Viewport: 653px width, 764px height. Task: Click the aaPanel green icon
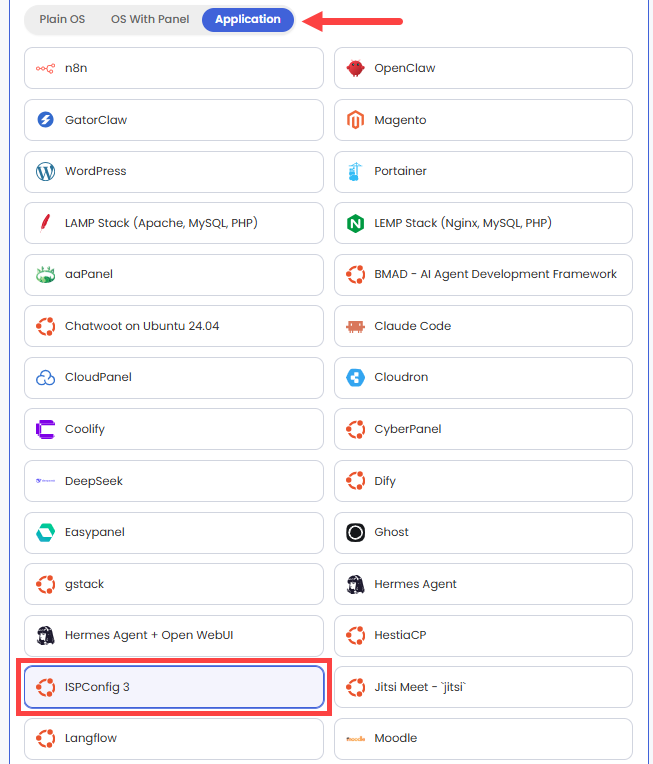tap(45, 275)
